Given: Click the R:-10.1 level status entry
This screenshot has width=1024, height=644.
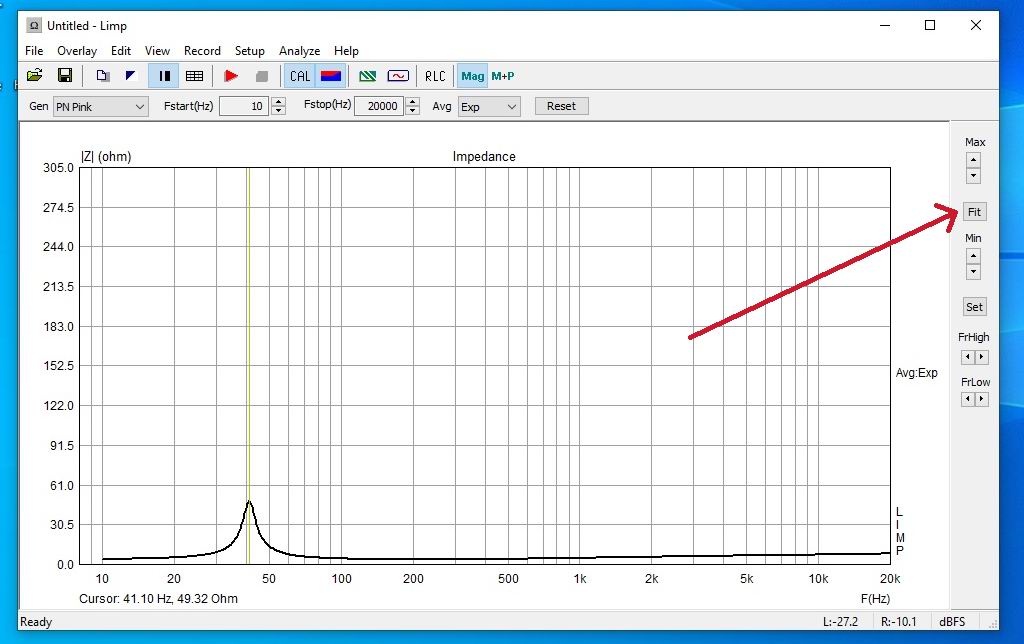Looking at the screenshot, I should pyautogui.click(x=899, y=622).
